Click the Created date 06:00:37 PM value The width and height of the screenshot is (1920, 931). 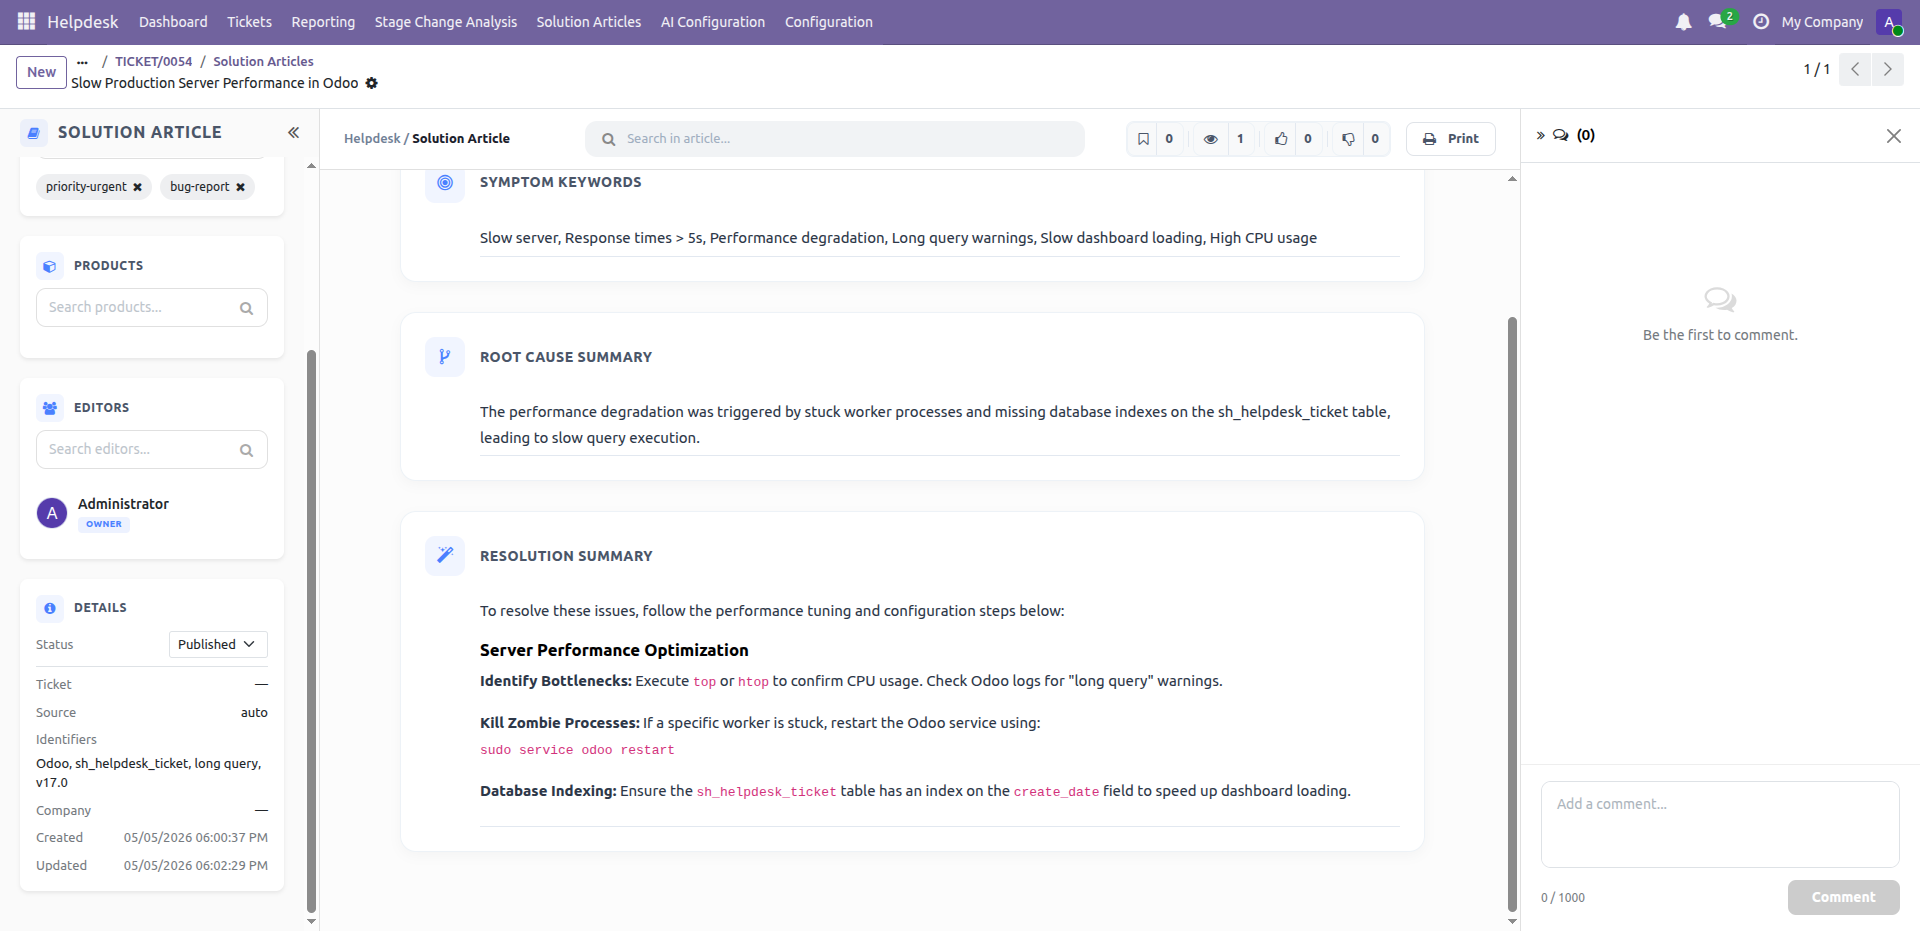(196, 838)
